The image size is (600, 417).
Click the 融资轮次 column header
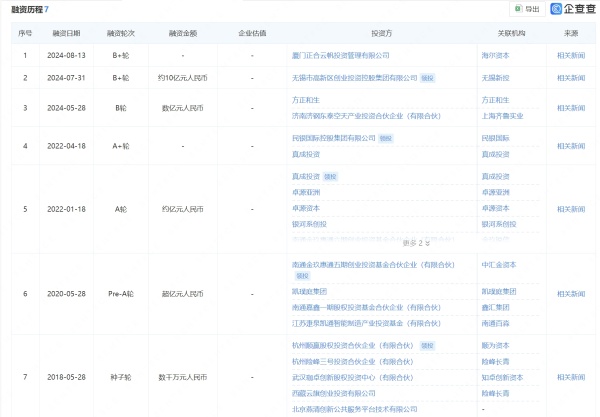click(x=121, y=33)
